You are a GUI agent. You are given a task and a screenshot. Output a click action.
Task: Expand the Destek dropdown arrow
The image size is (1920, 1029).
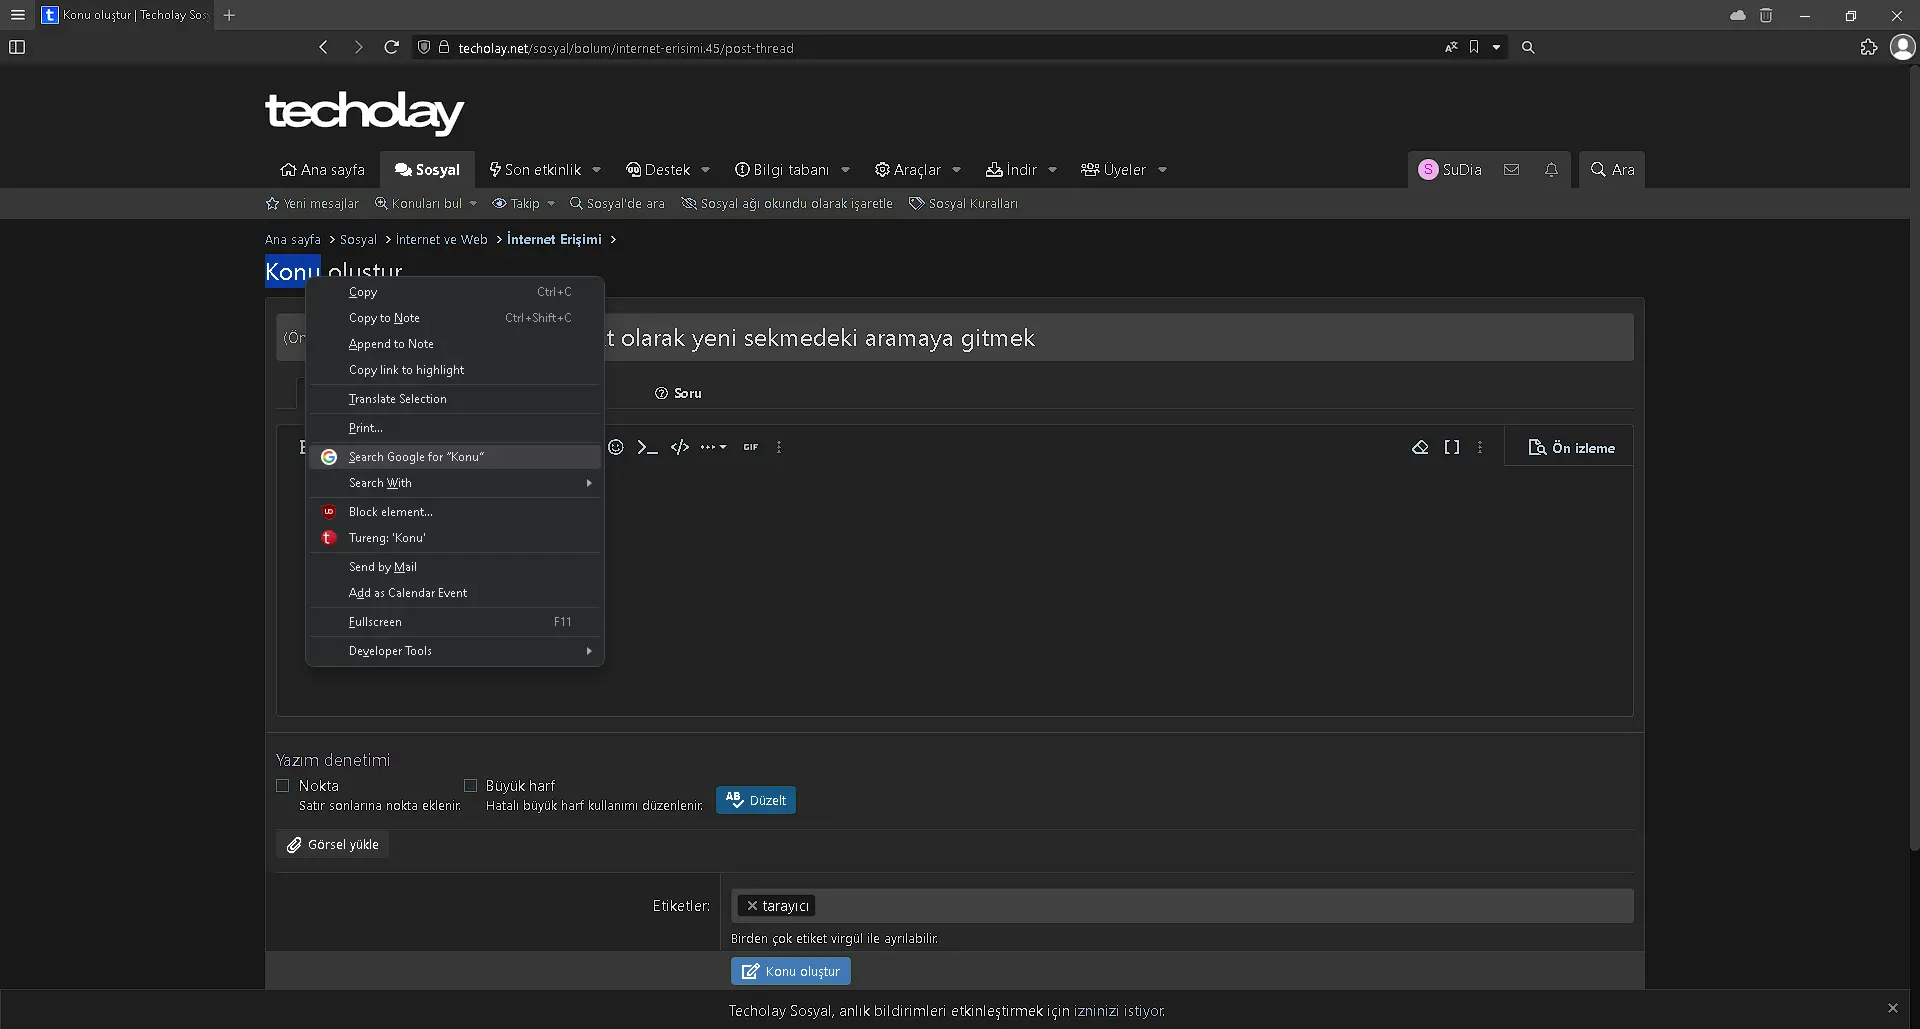coord(706,170)
